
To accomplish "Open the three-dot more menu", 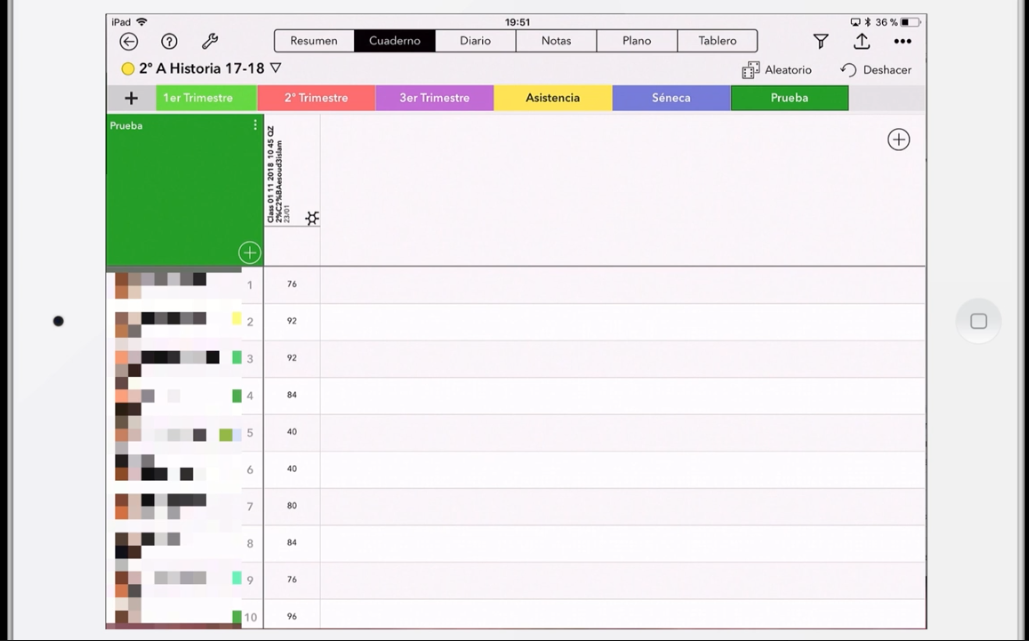I will click(x=902, y=41).
